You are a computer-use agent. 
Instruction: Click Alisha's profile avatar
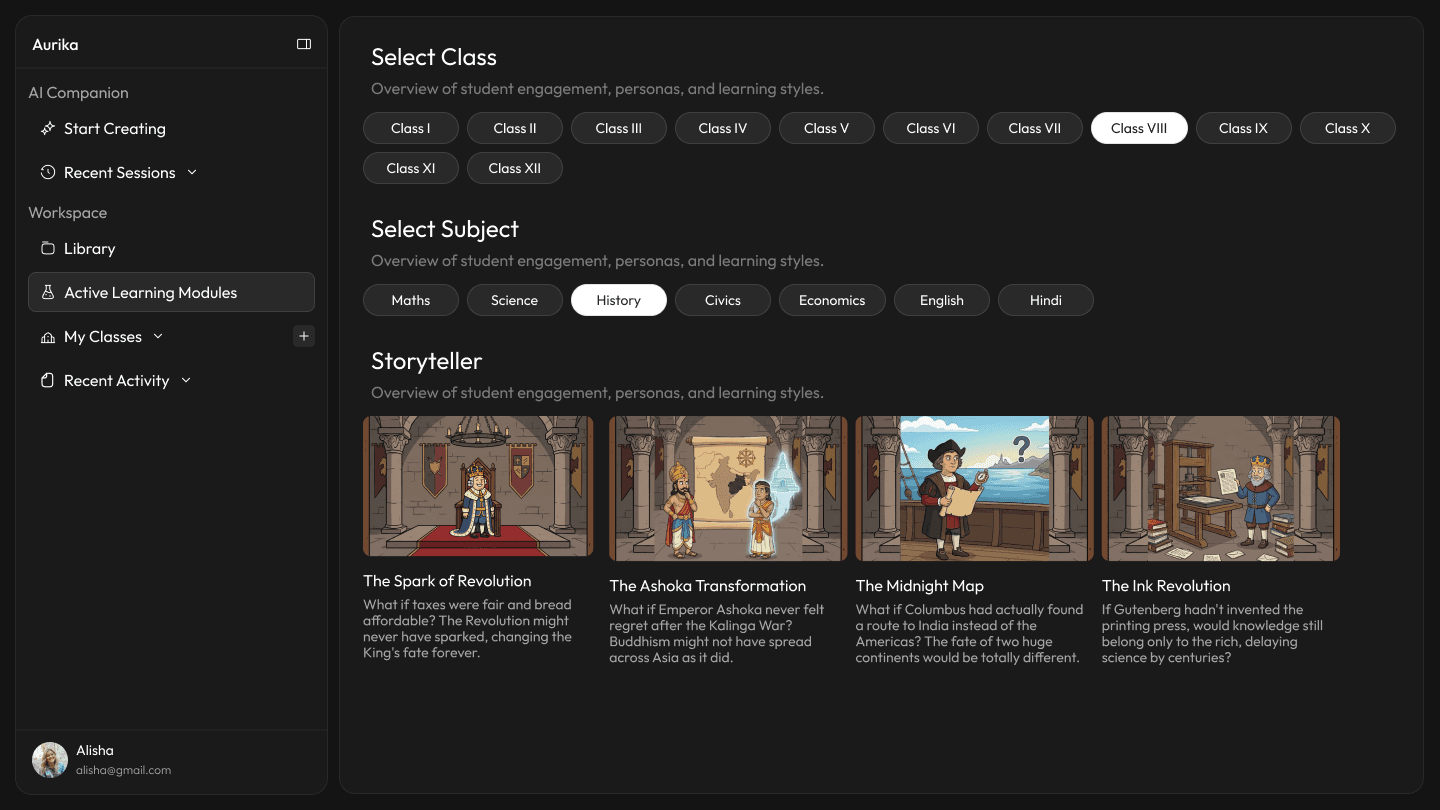point(49,759)
